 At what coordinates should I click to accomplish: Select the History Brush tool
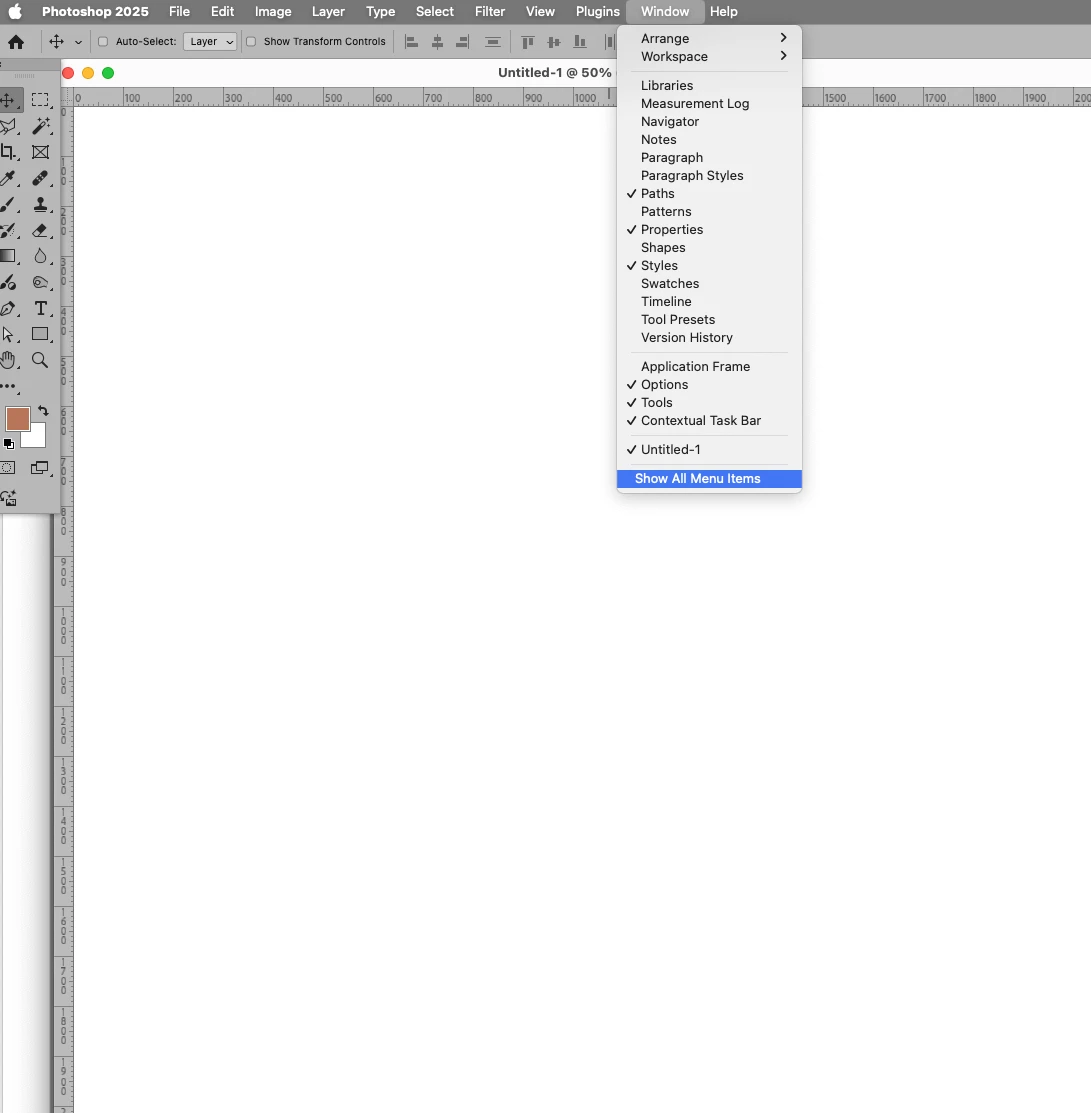8,231
